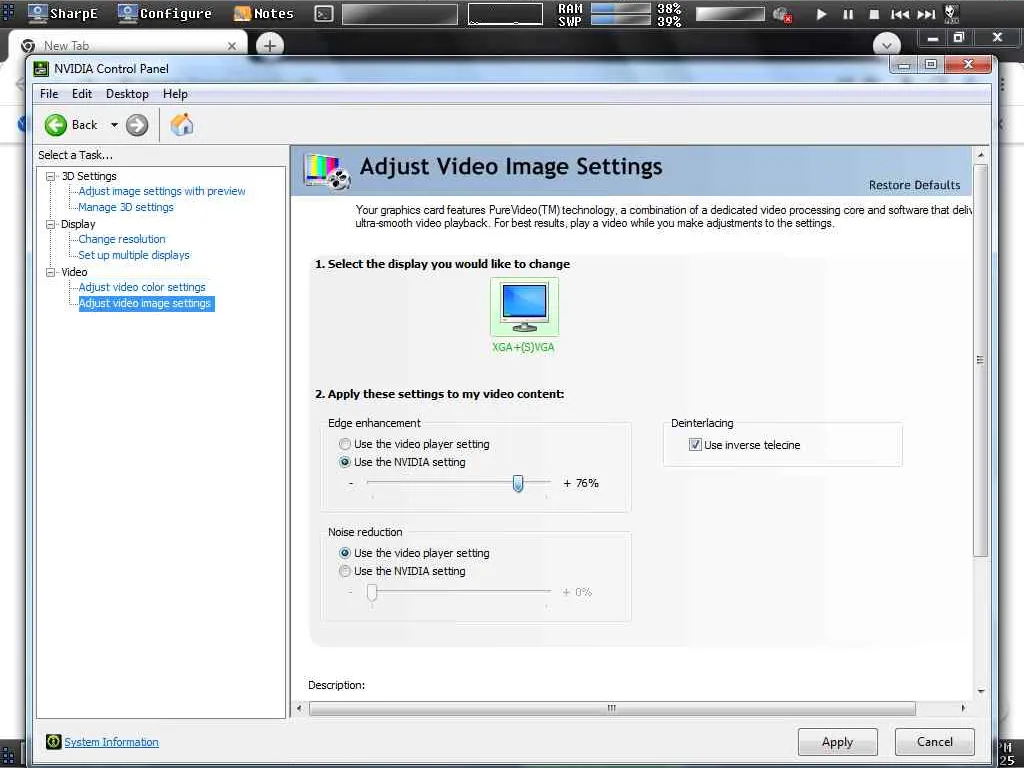Click the Pause media control

[x=848, y=14]
